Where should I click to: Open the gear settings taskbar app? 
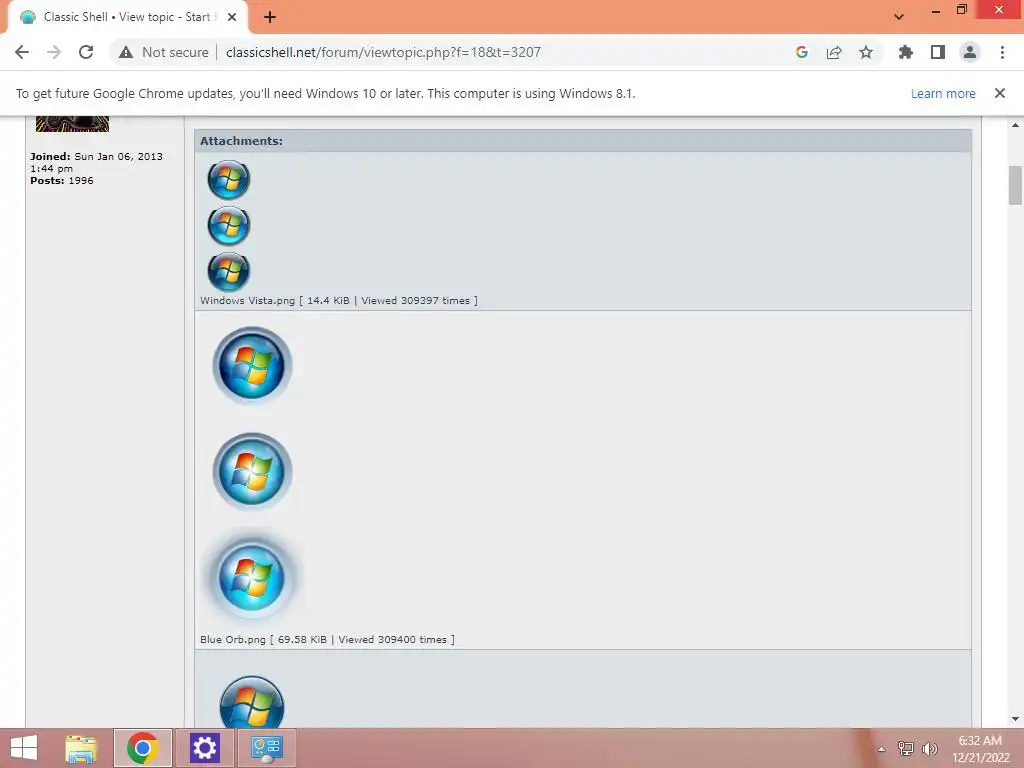click(204, 748)
